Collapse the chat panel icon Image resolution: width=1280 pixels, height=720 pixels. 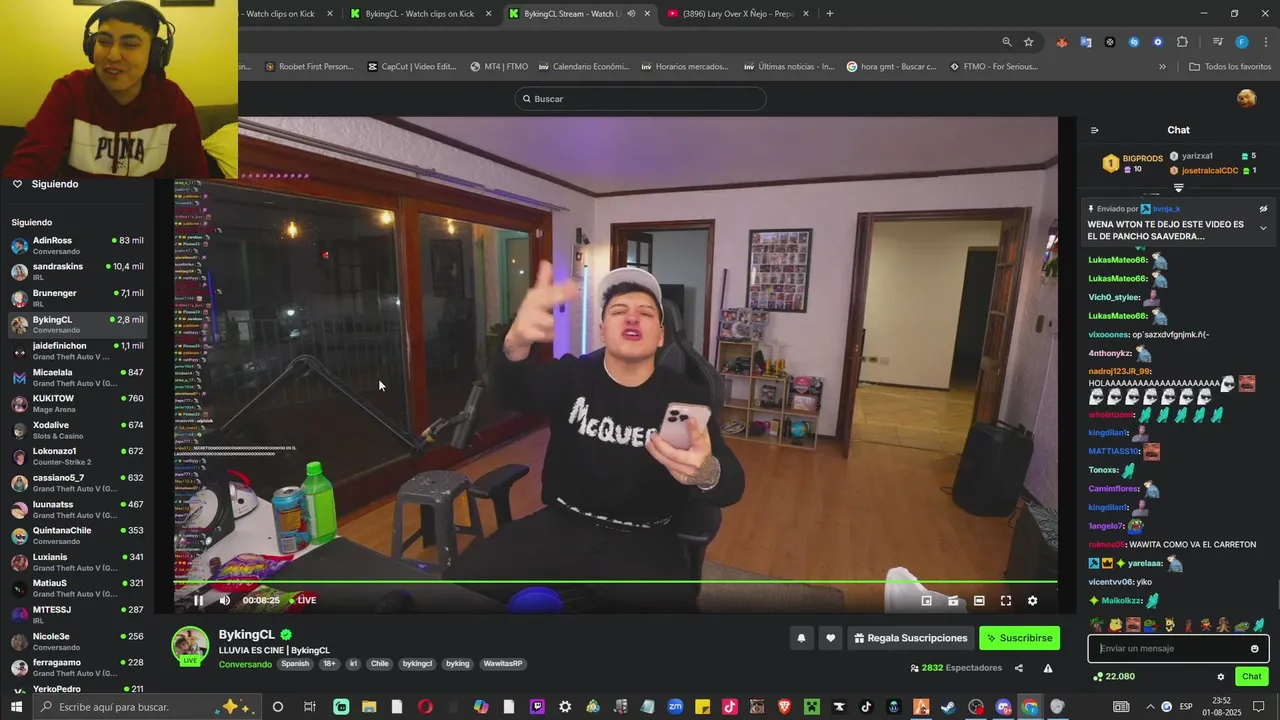click(1094, 130)
